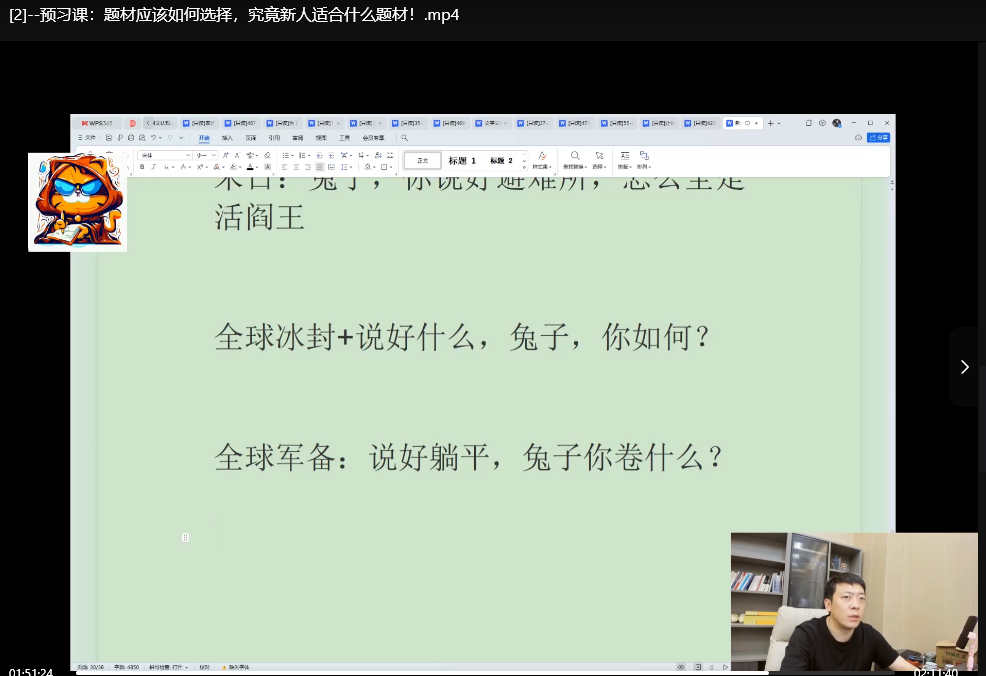Click the Numbered list icon
The width and height of the screenshot is (986, 676).
click(x=302, y=155)
